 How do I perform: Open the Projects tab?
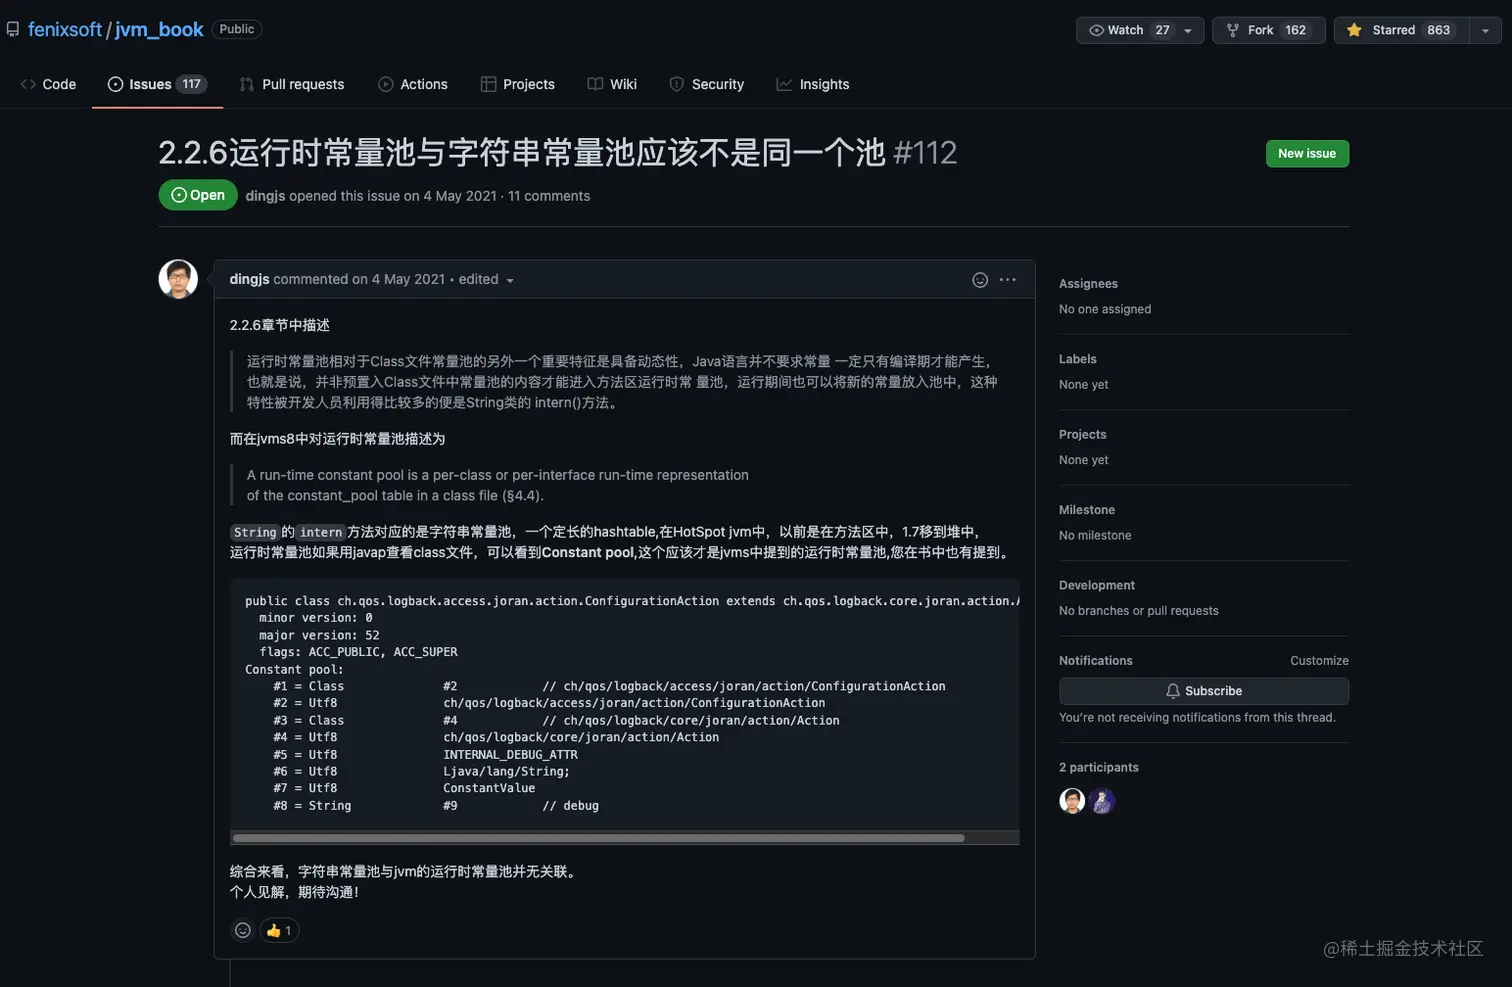pyautogui.click(x=518, y=84)
